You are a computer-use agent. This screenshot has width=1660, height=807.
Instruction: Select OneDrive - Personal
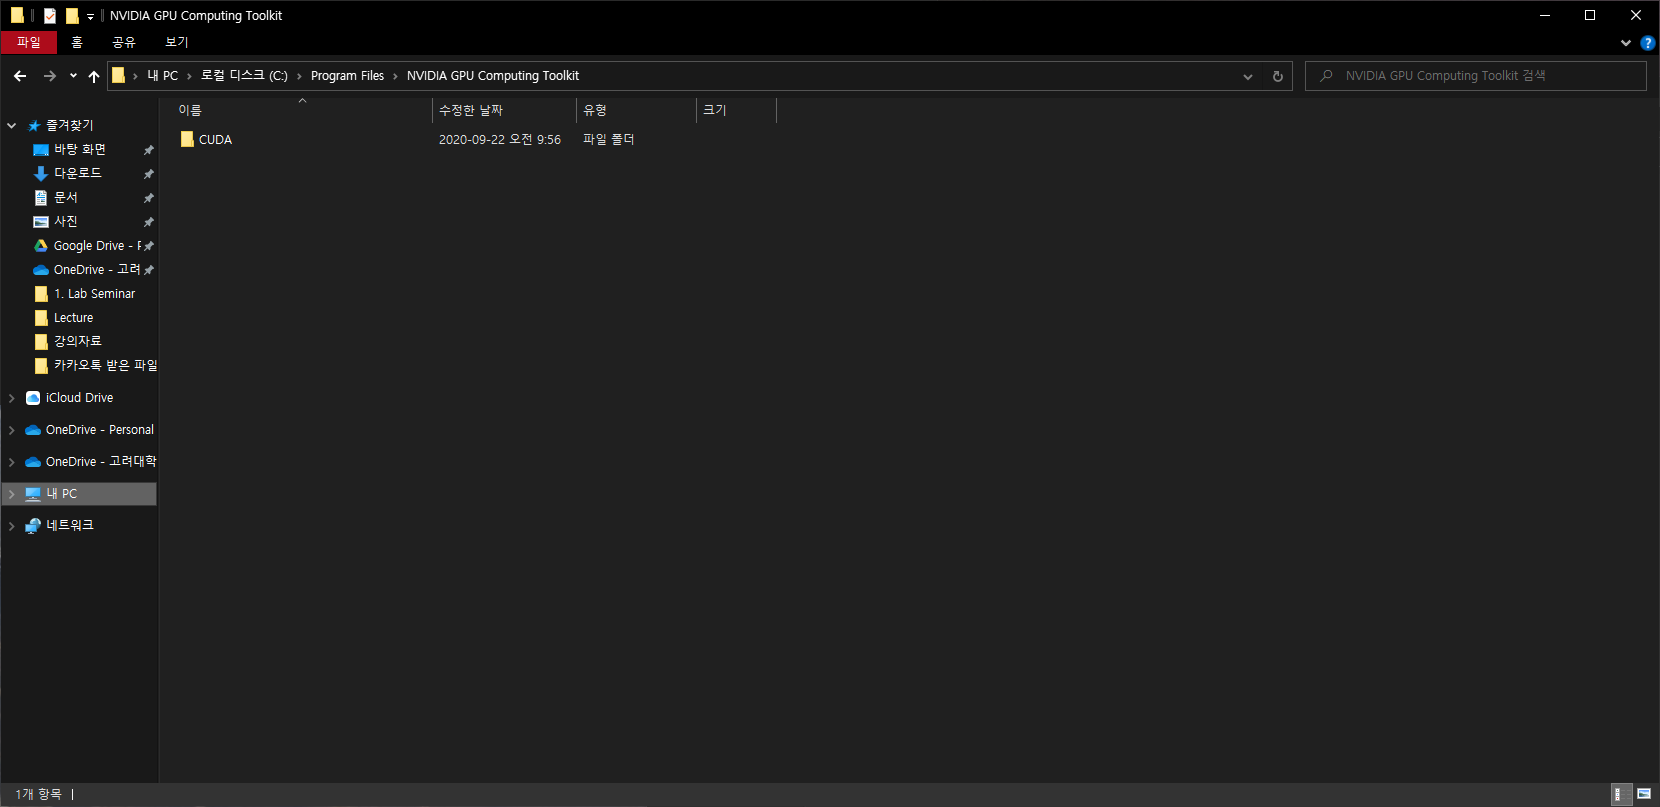[x=99, y=430]
